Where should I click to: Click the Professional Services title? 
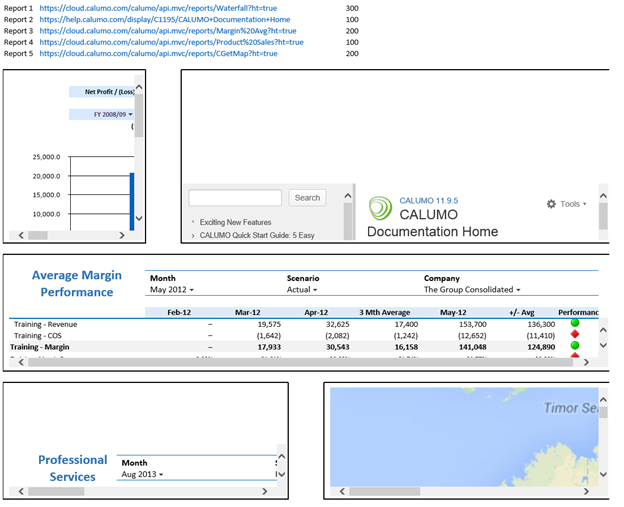[x=72, y=468]
